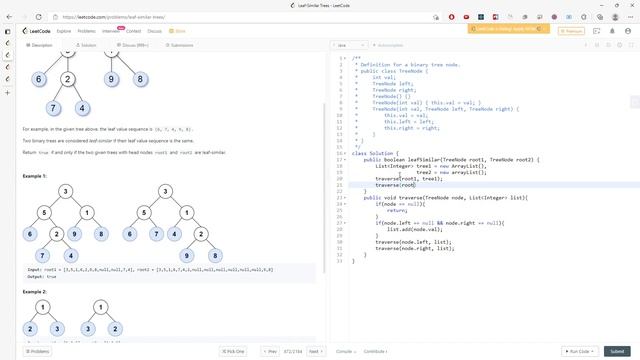The width and height of the screenshot is (640, 360).
Task: Open the playground icon in header
Action: pyautogui.click(x=597, y=31)
